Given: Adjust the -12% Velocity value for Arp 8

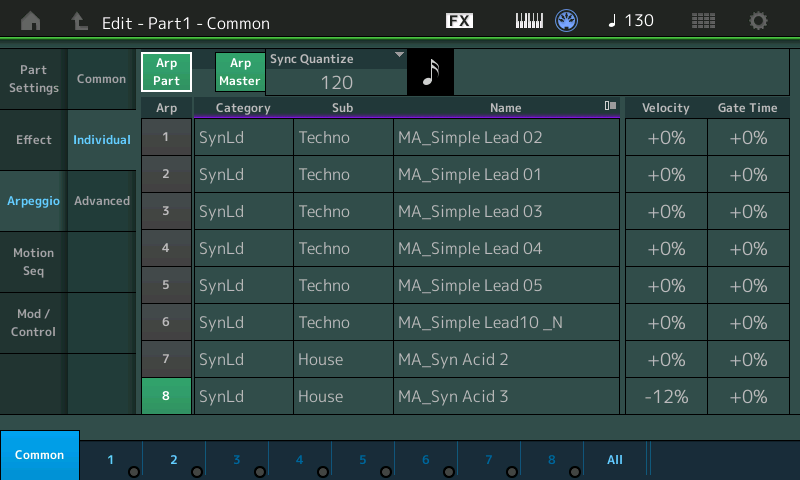Looking at the screenshot, I should 666,396.
